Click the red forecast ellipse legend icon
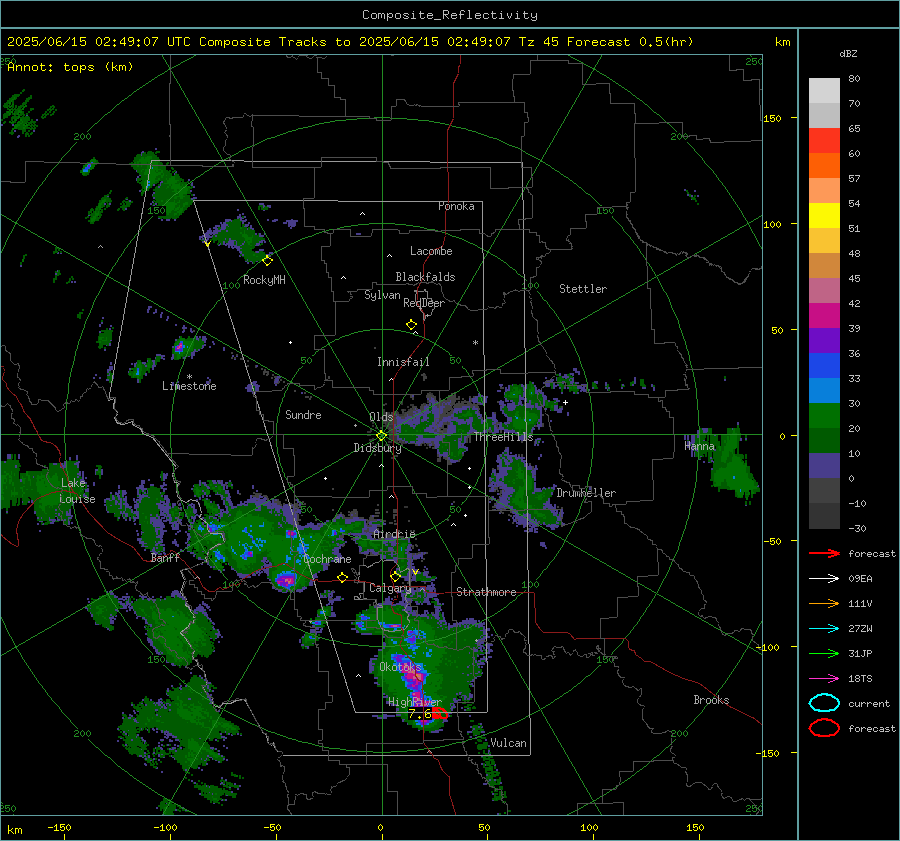Screen dimensions: 900x841 tap(824, 728)
